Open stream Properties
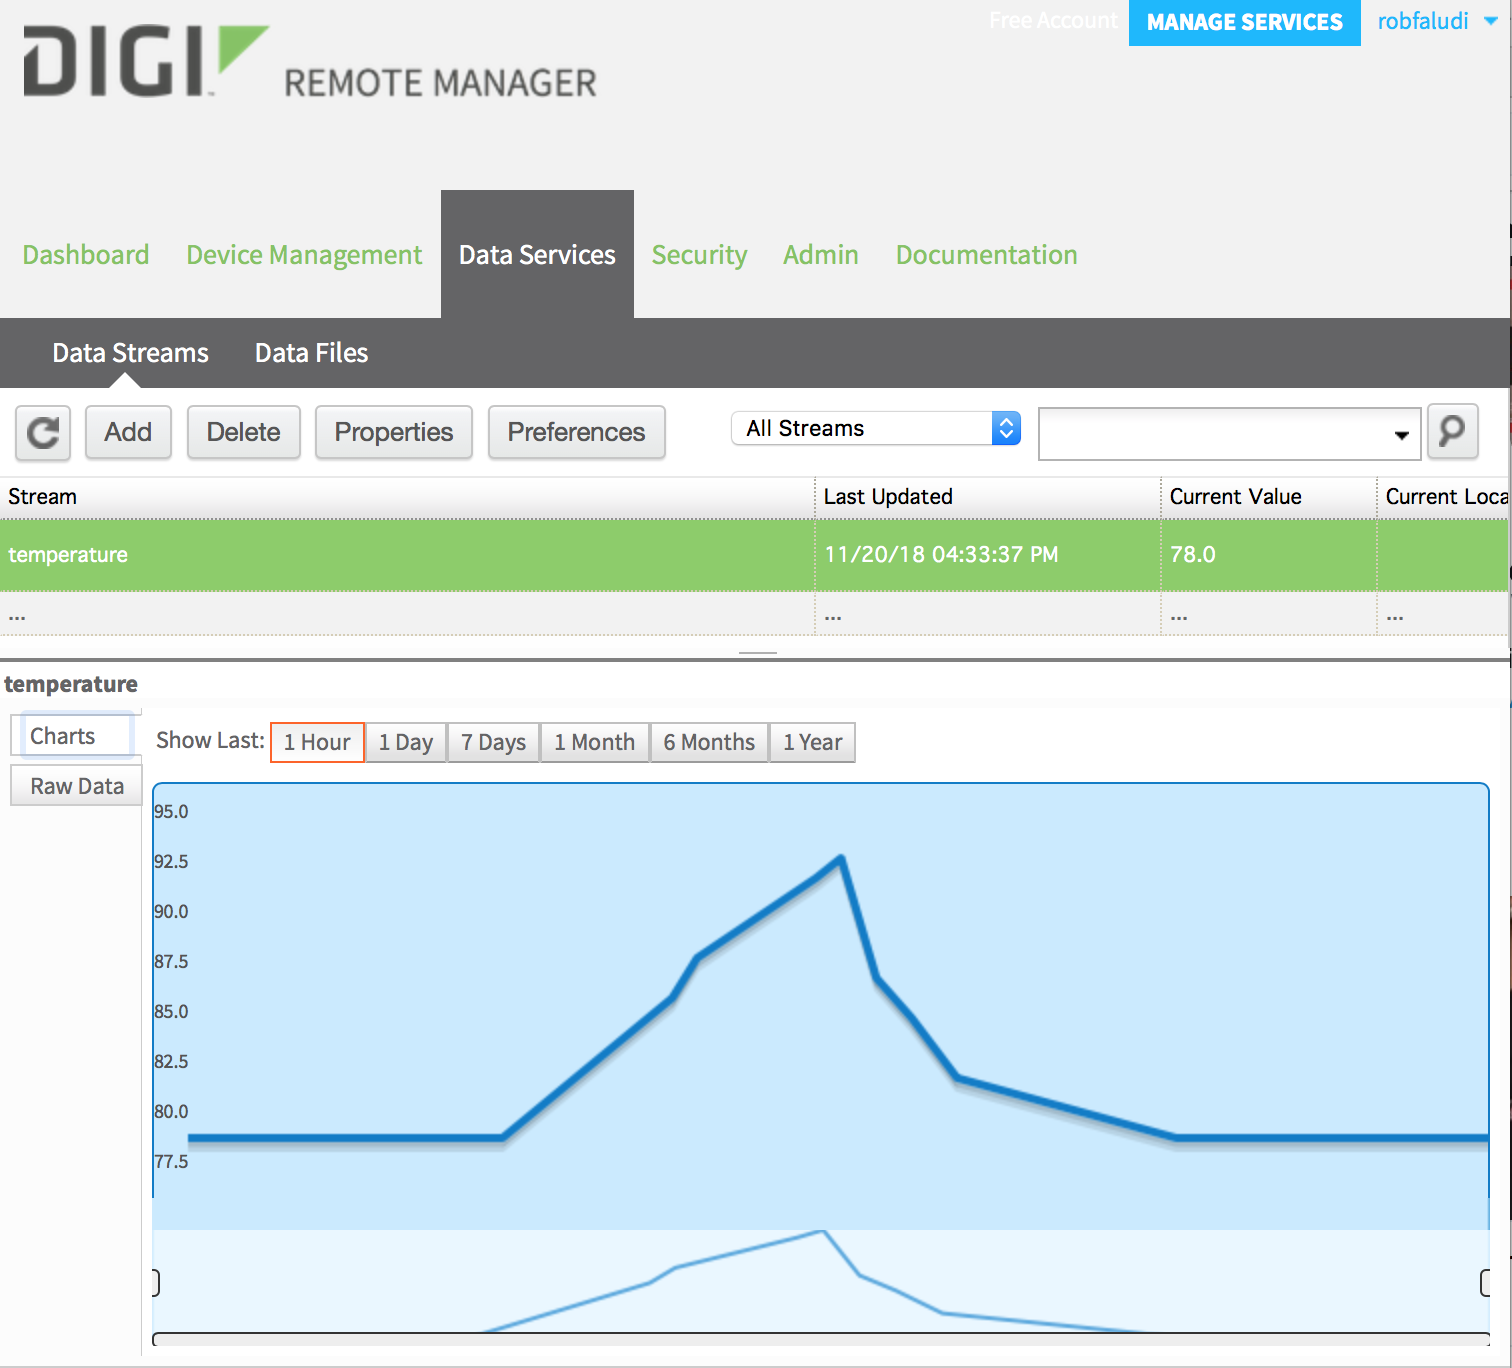Screen dimensions: 1512x1368 coord(393,432)
